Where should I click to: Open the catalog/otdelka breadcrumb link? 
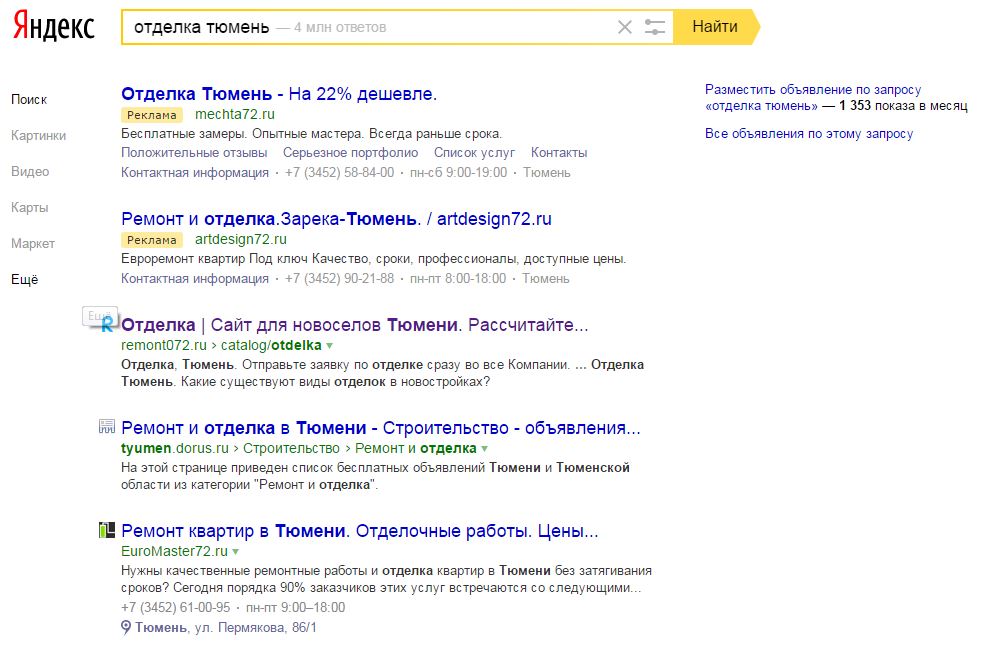tap(271, 346)
